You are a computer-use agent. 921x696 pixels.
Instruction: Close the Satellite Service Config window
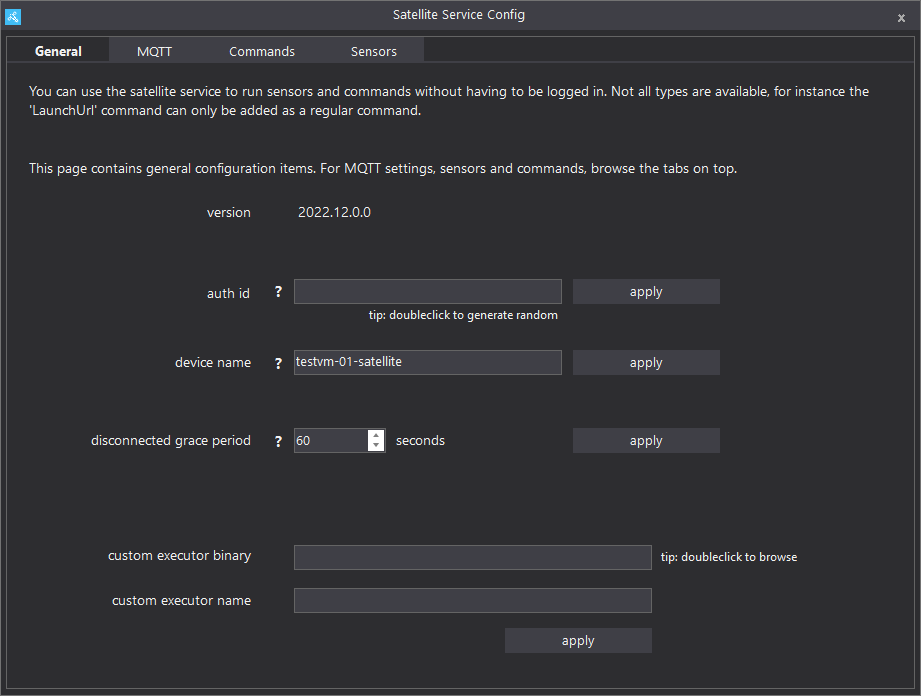[x=901, y=18]
